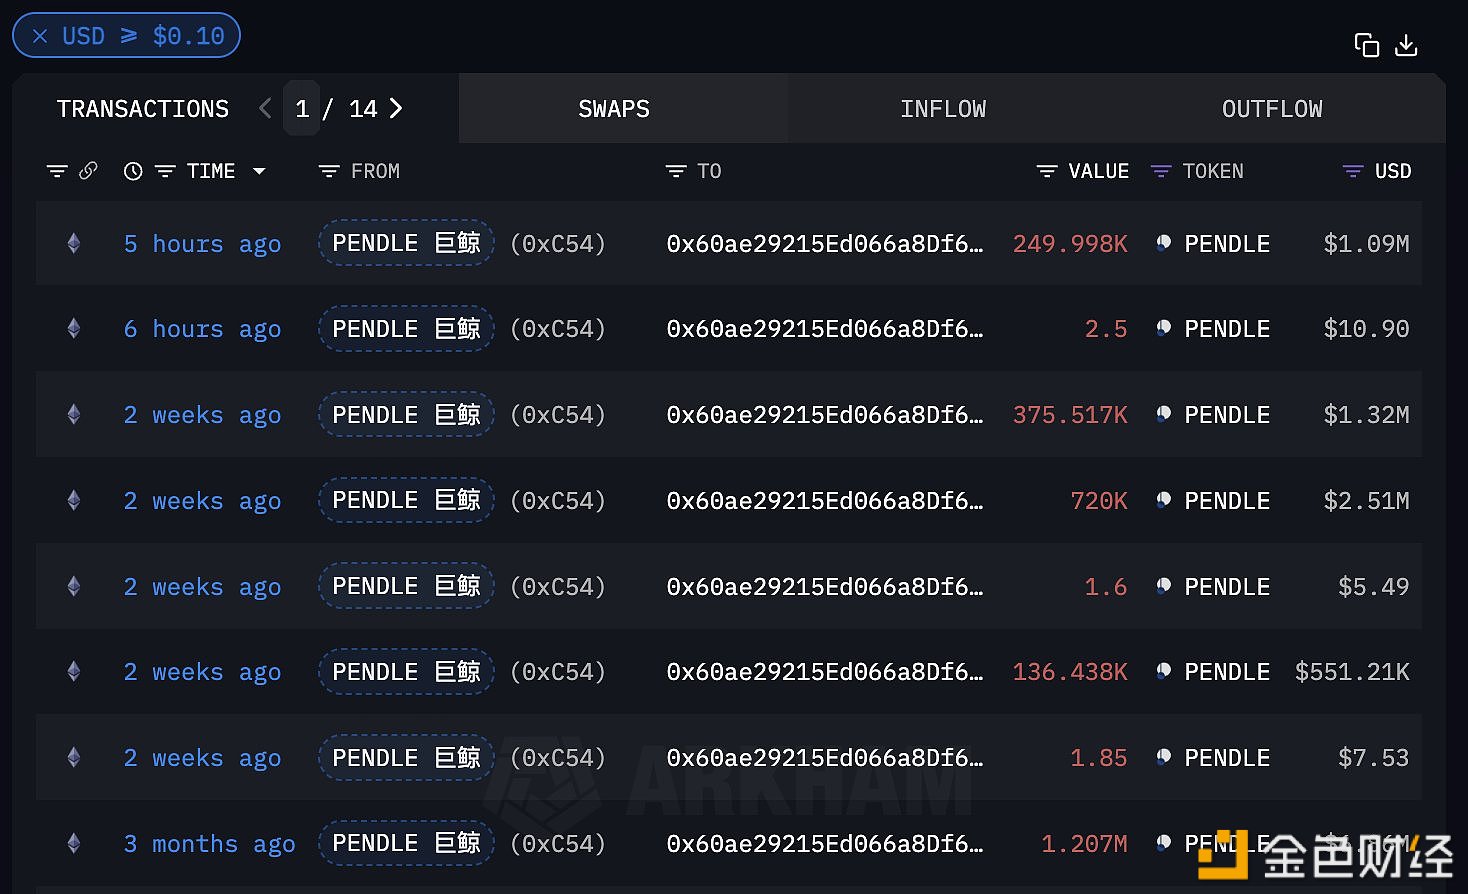The width and height of the screenshot is (1468, 894).
Task: Click Ethereum icon on 3 months ago row
Action: pos(74,843)
